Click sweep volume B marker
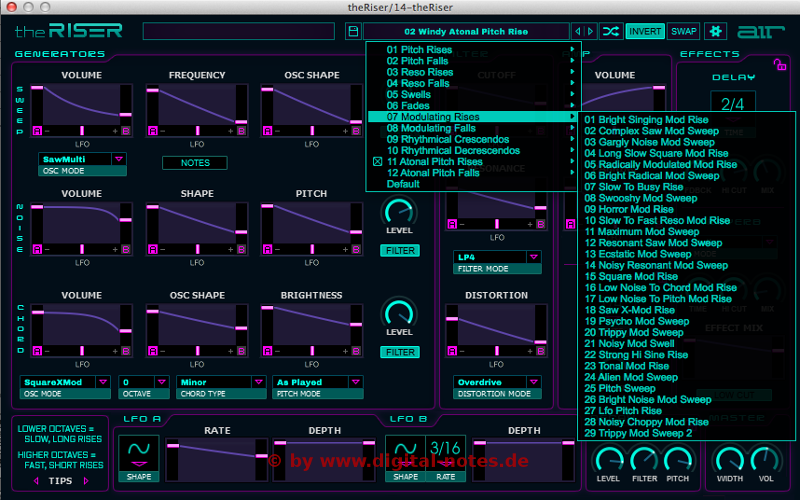 click(x=126, y=131)
